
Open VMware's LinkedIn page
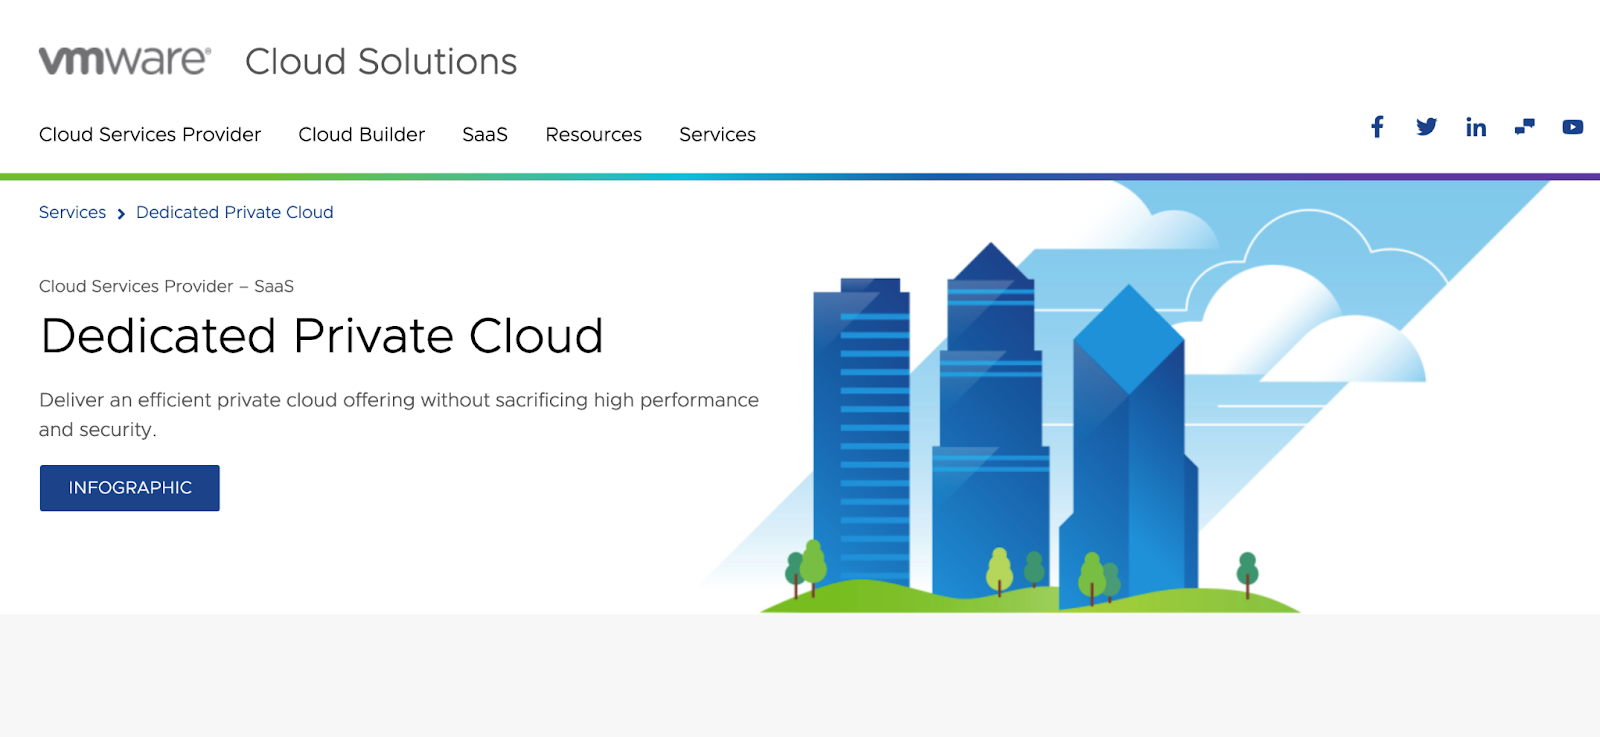pos(1476,127)
